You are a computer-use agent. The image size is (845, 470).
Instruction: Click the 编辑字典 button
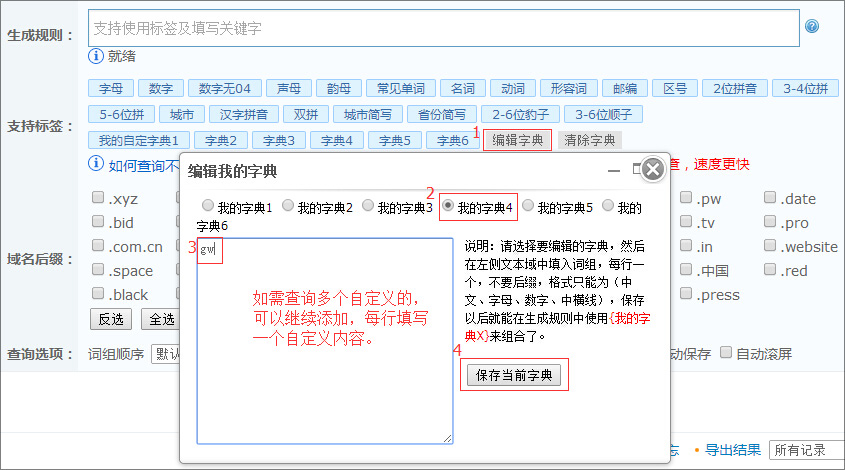[517, 140]
